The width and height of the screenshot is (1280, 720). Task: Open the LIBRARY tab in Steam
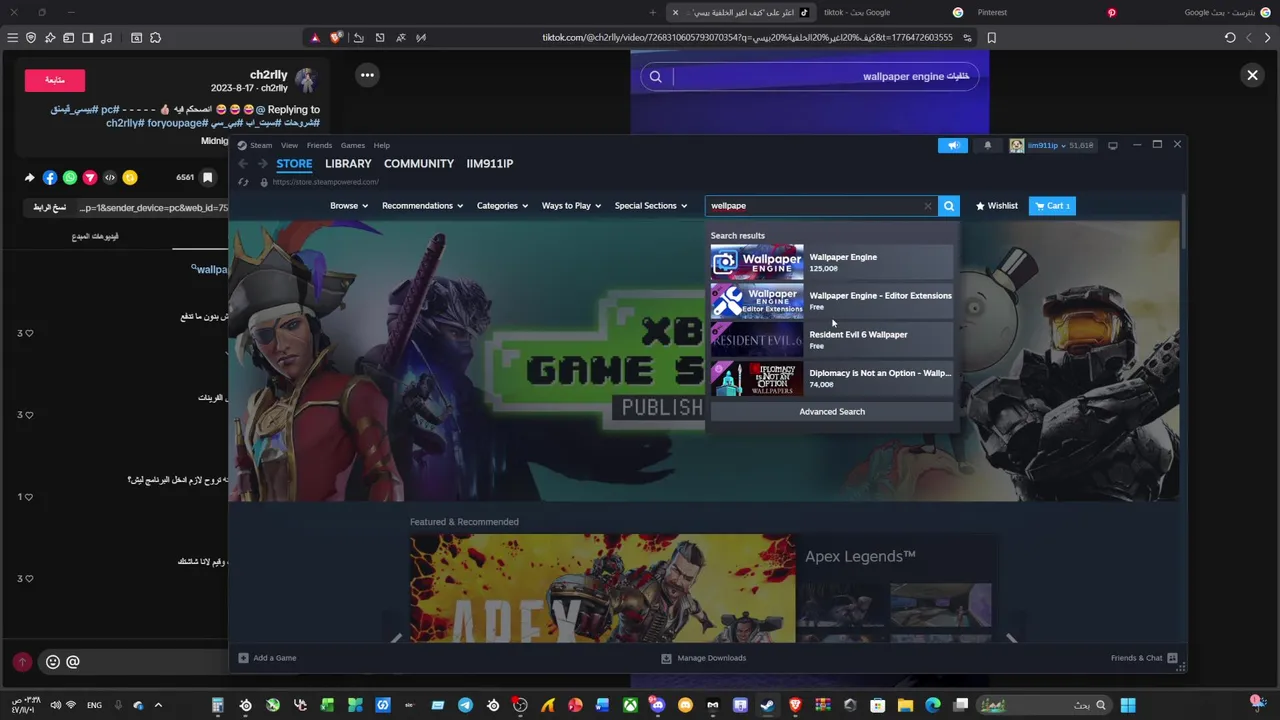348,164
